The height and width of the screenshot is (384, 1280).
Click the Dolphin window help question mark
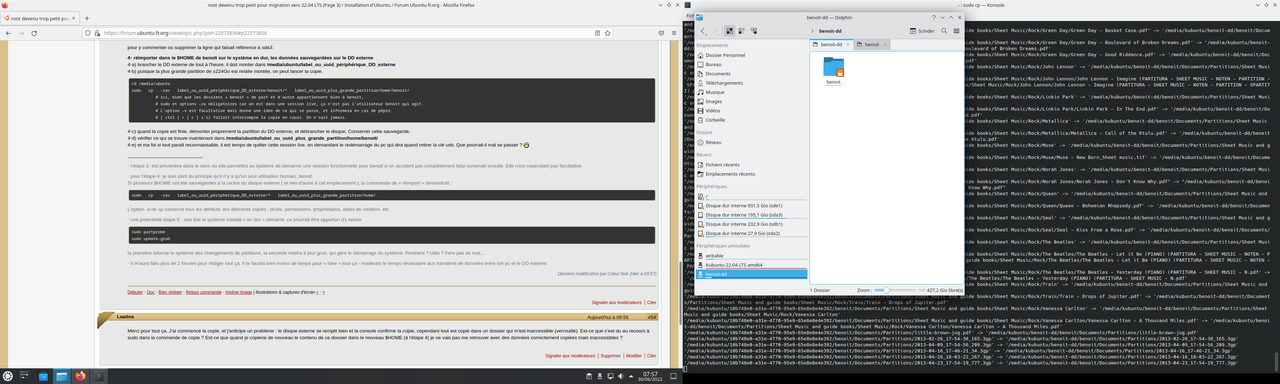pos(934,17)
